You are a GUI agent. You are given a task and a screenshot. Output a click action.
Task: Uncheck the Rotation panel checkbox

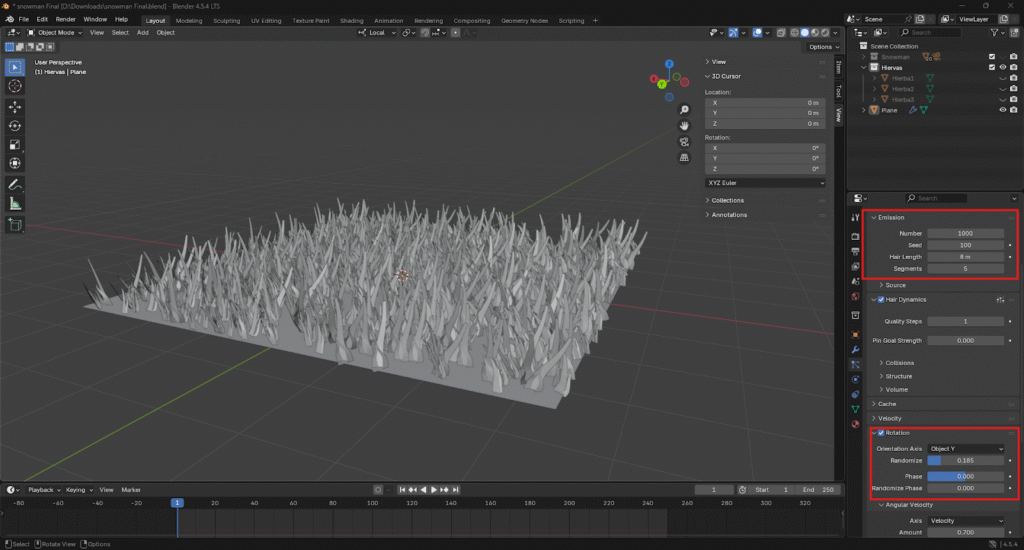click(880, 433)
